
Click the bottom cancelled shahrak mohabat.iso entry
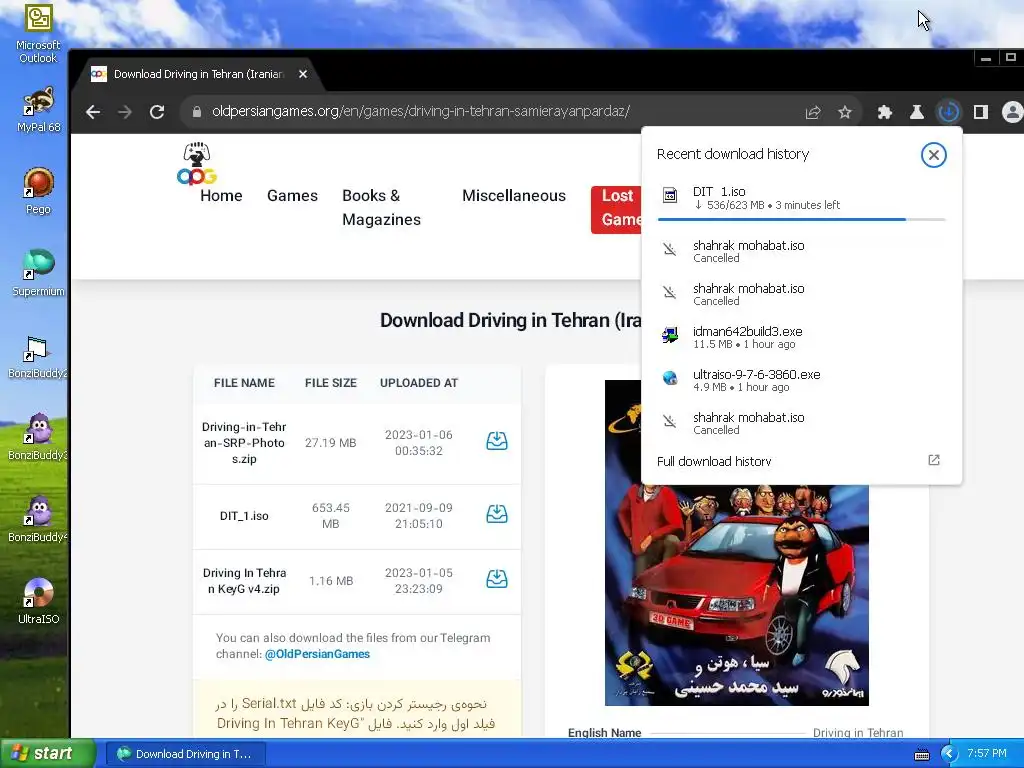pyautogui.click(x=801, y=423)
